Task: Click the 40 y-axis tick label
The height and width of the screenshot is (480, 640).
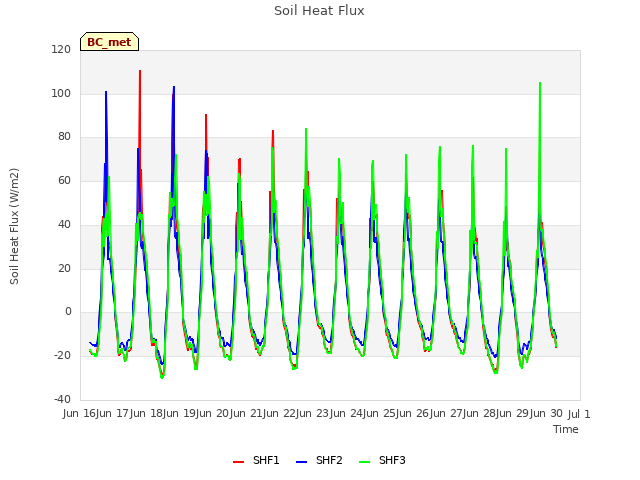Action: pos(64,224)
